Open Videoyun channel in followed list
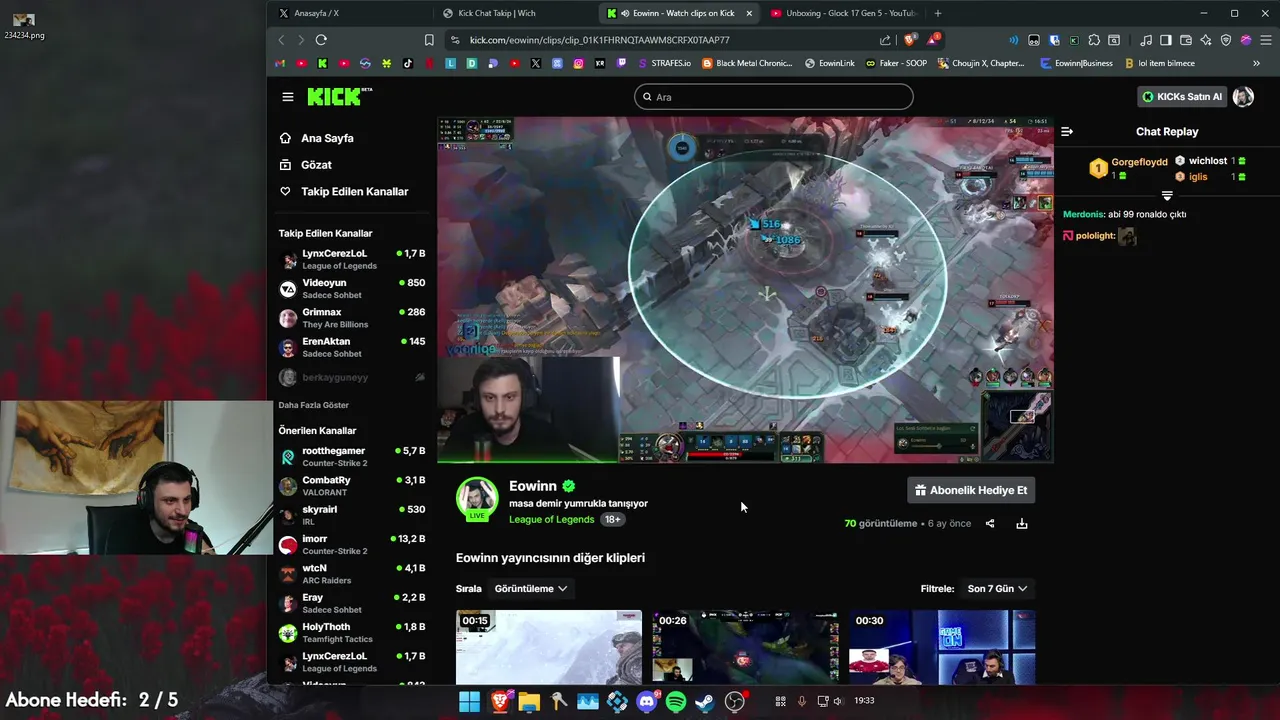Viewport: 1280px width, 720px height. click(352, 289)
